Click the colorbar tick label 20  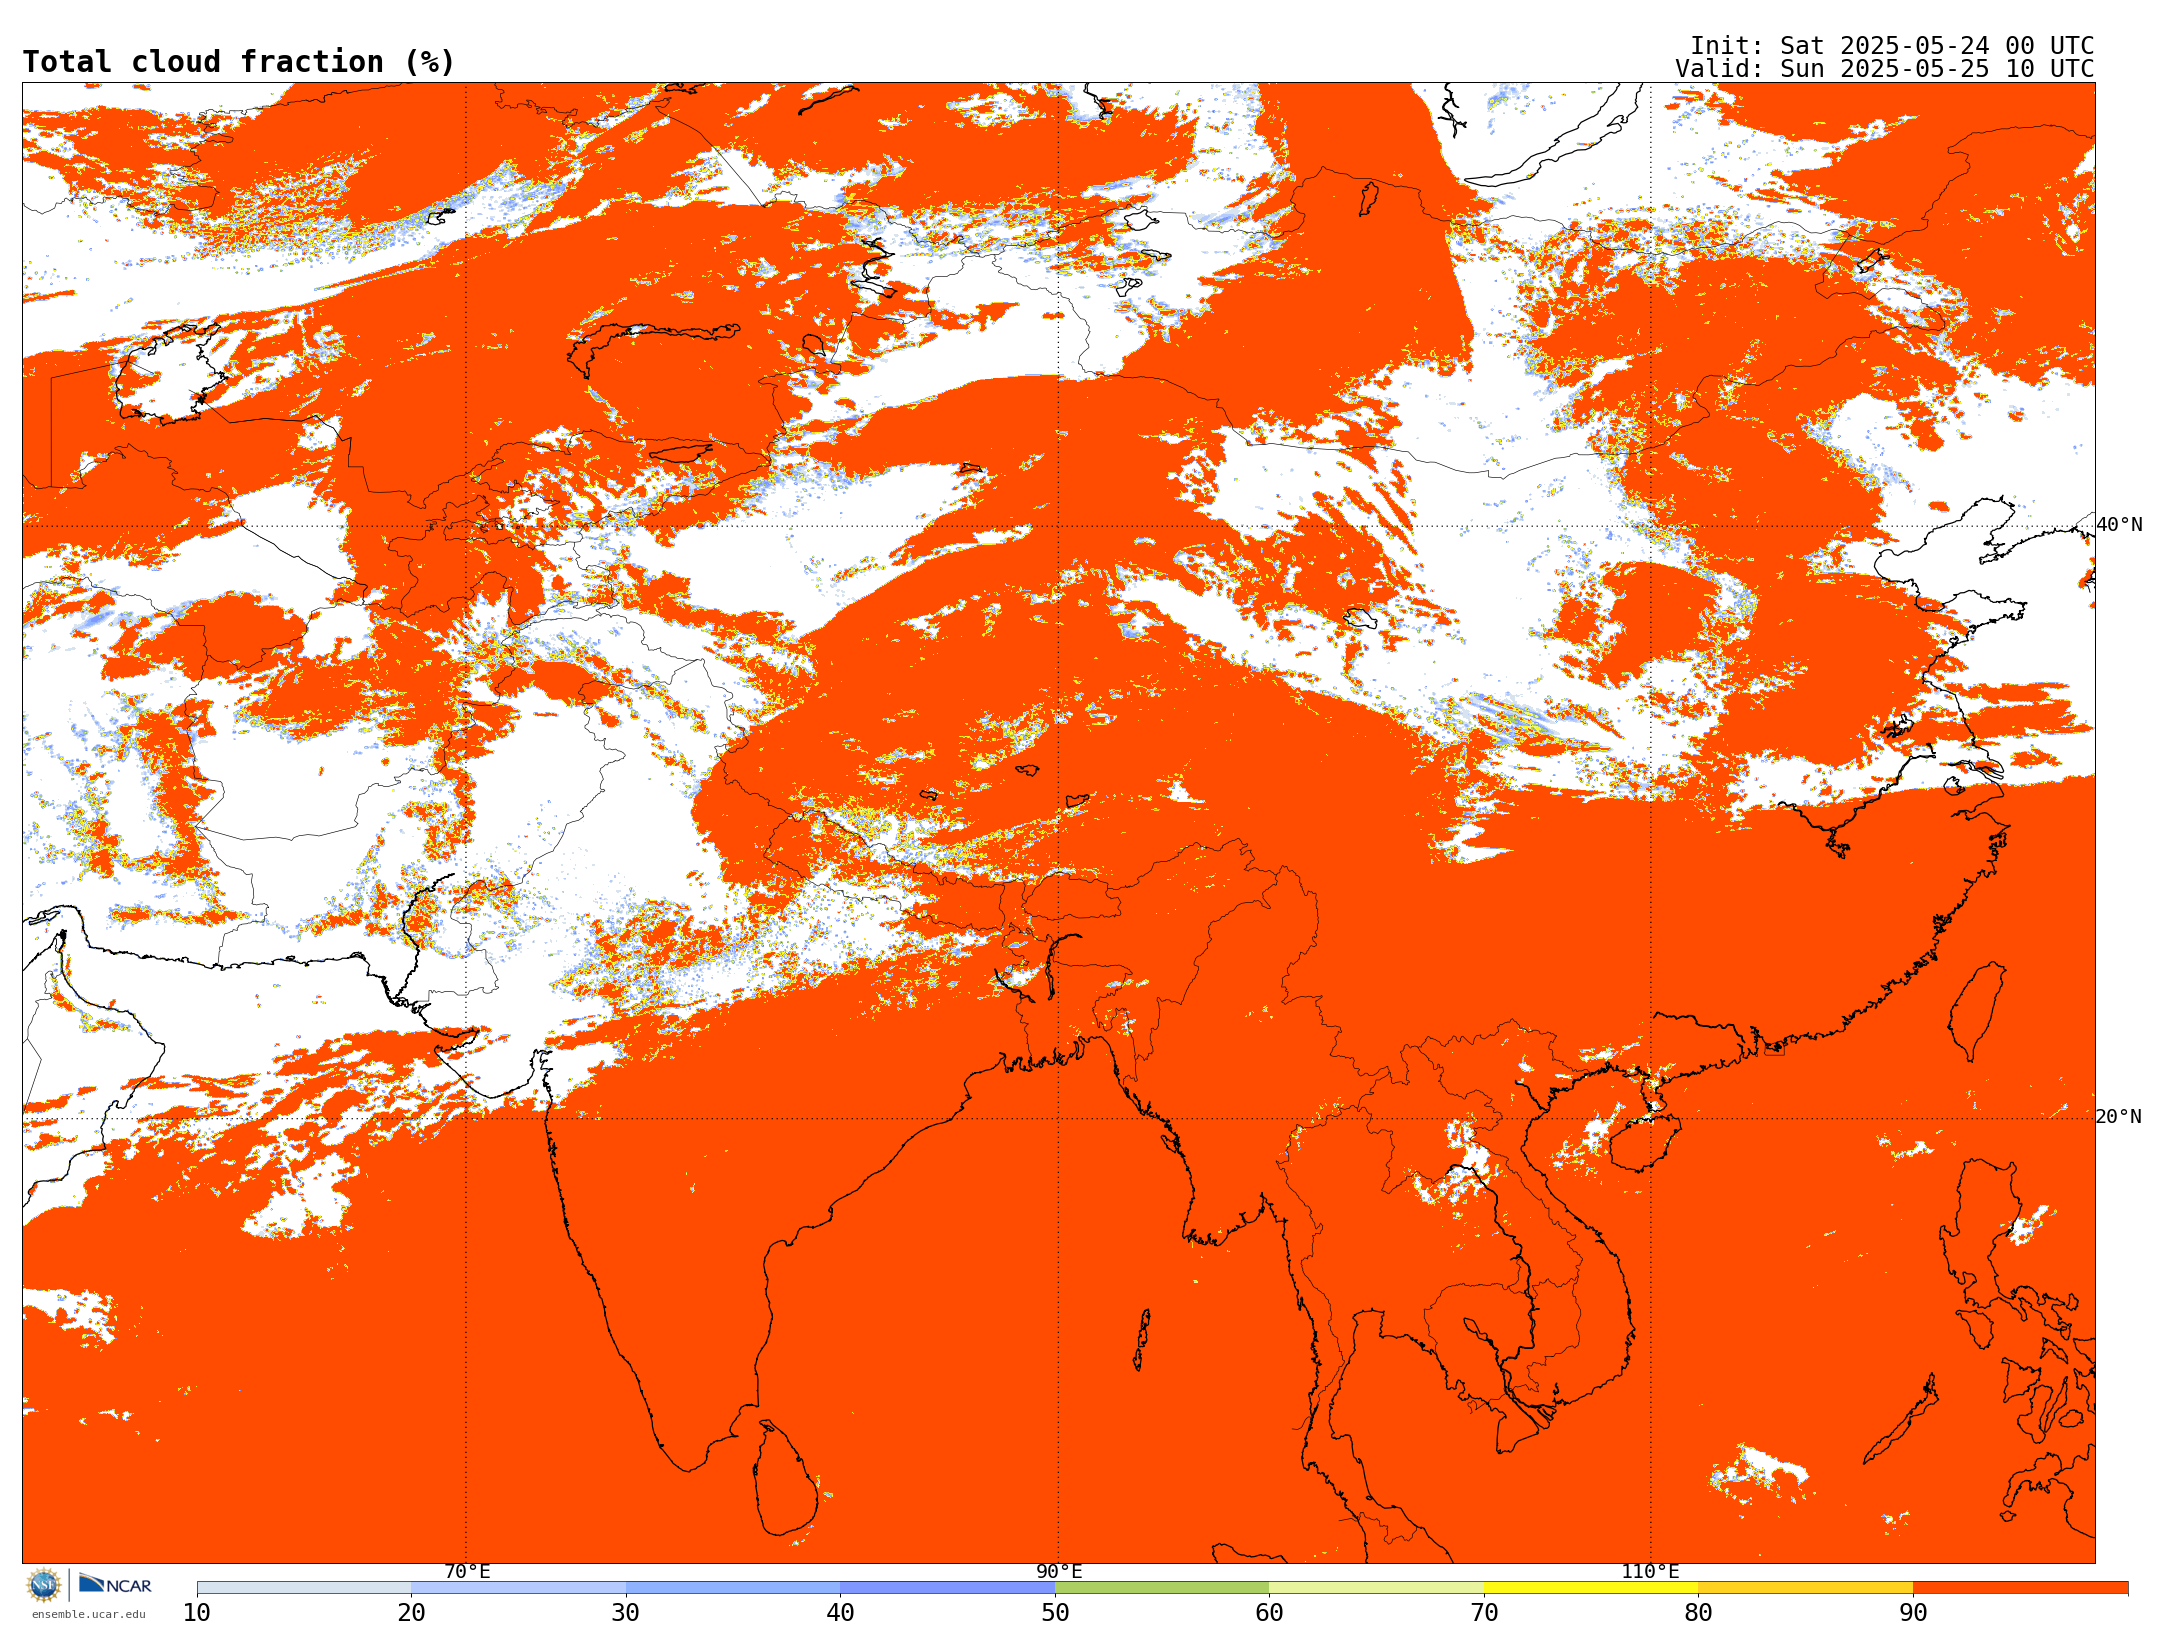click(x=411, y=1613)
